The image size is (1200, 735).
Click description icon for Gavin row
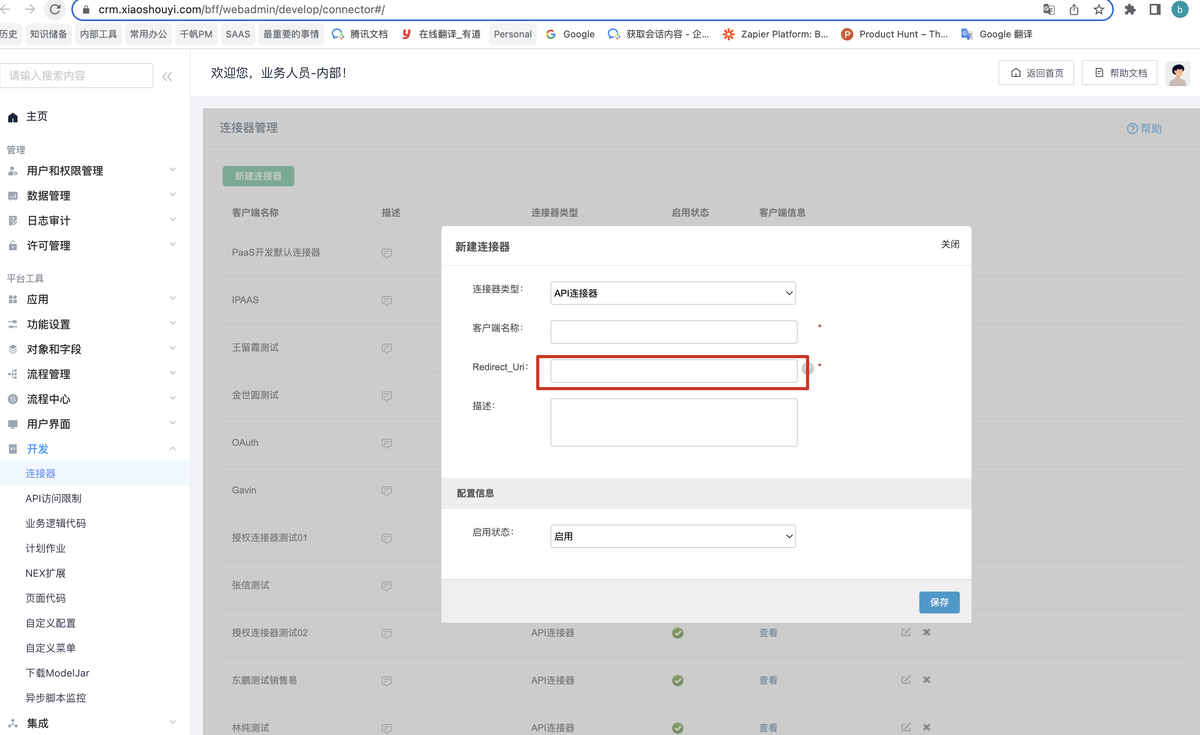pyautogui.click(x=386, y=490)
